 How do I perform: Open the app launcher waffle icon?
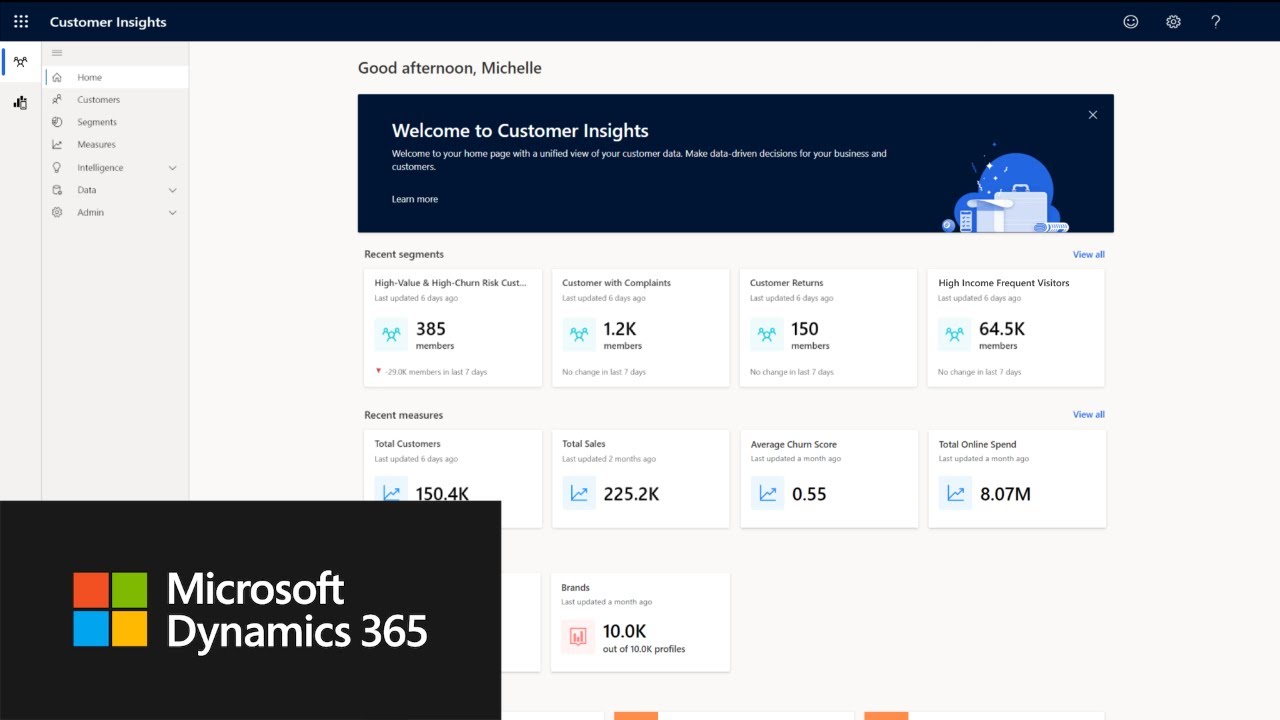coord(21,21)
